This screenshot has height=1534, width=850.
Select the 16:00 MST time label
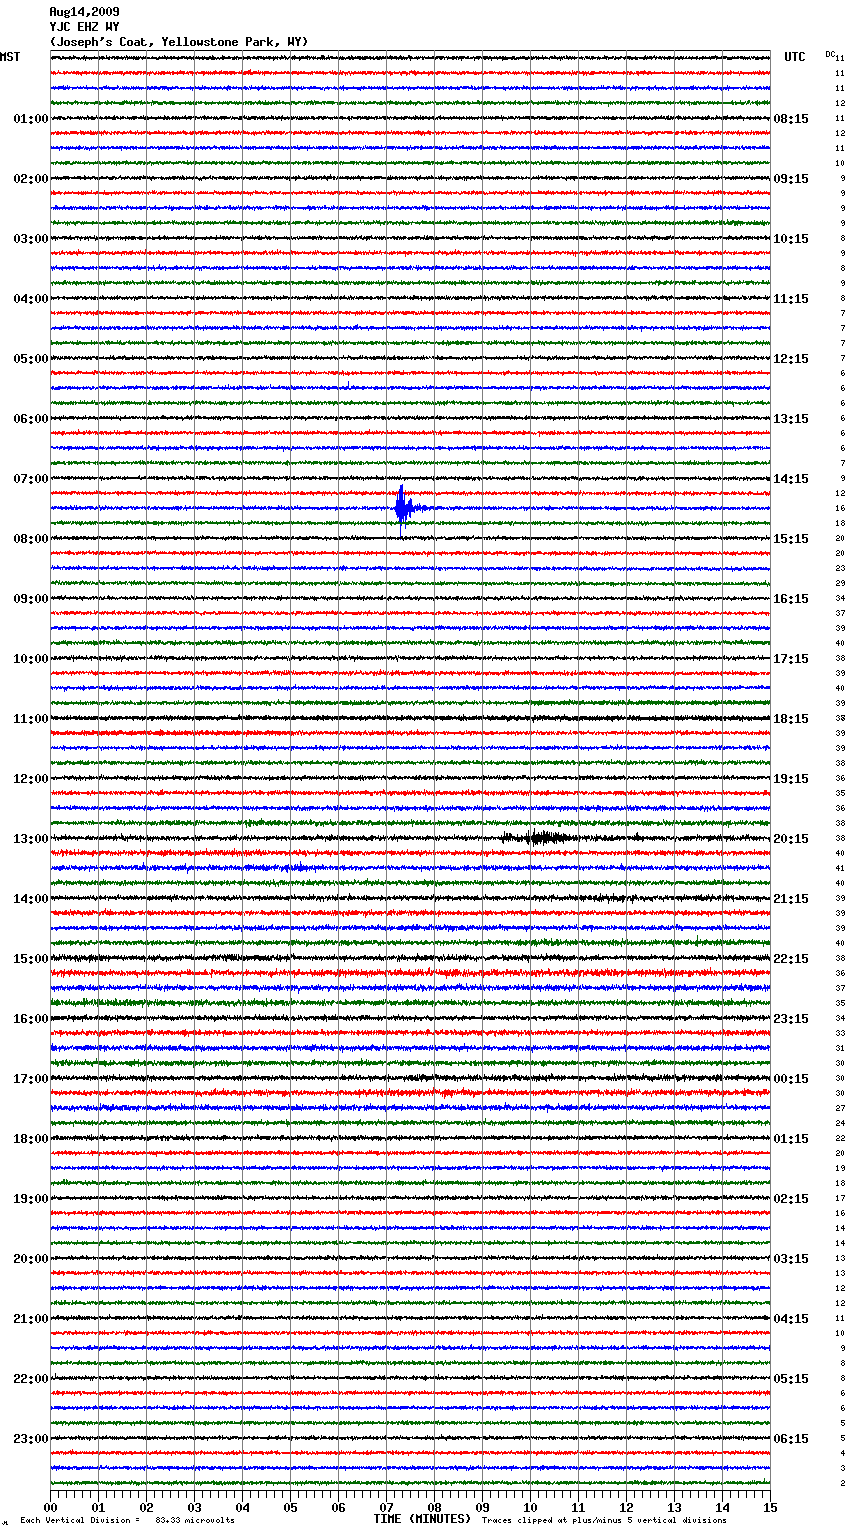coord(31,1019)
